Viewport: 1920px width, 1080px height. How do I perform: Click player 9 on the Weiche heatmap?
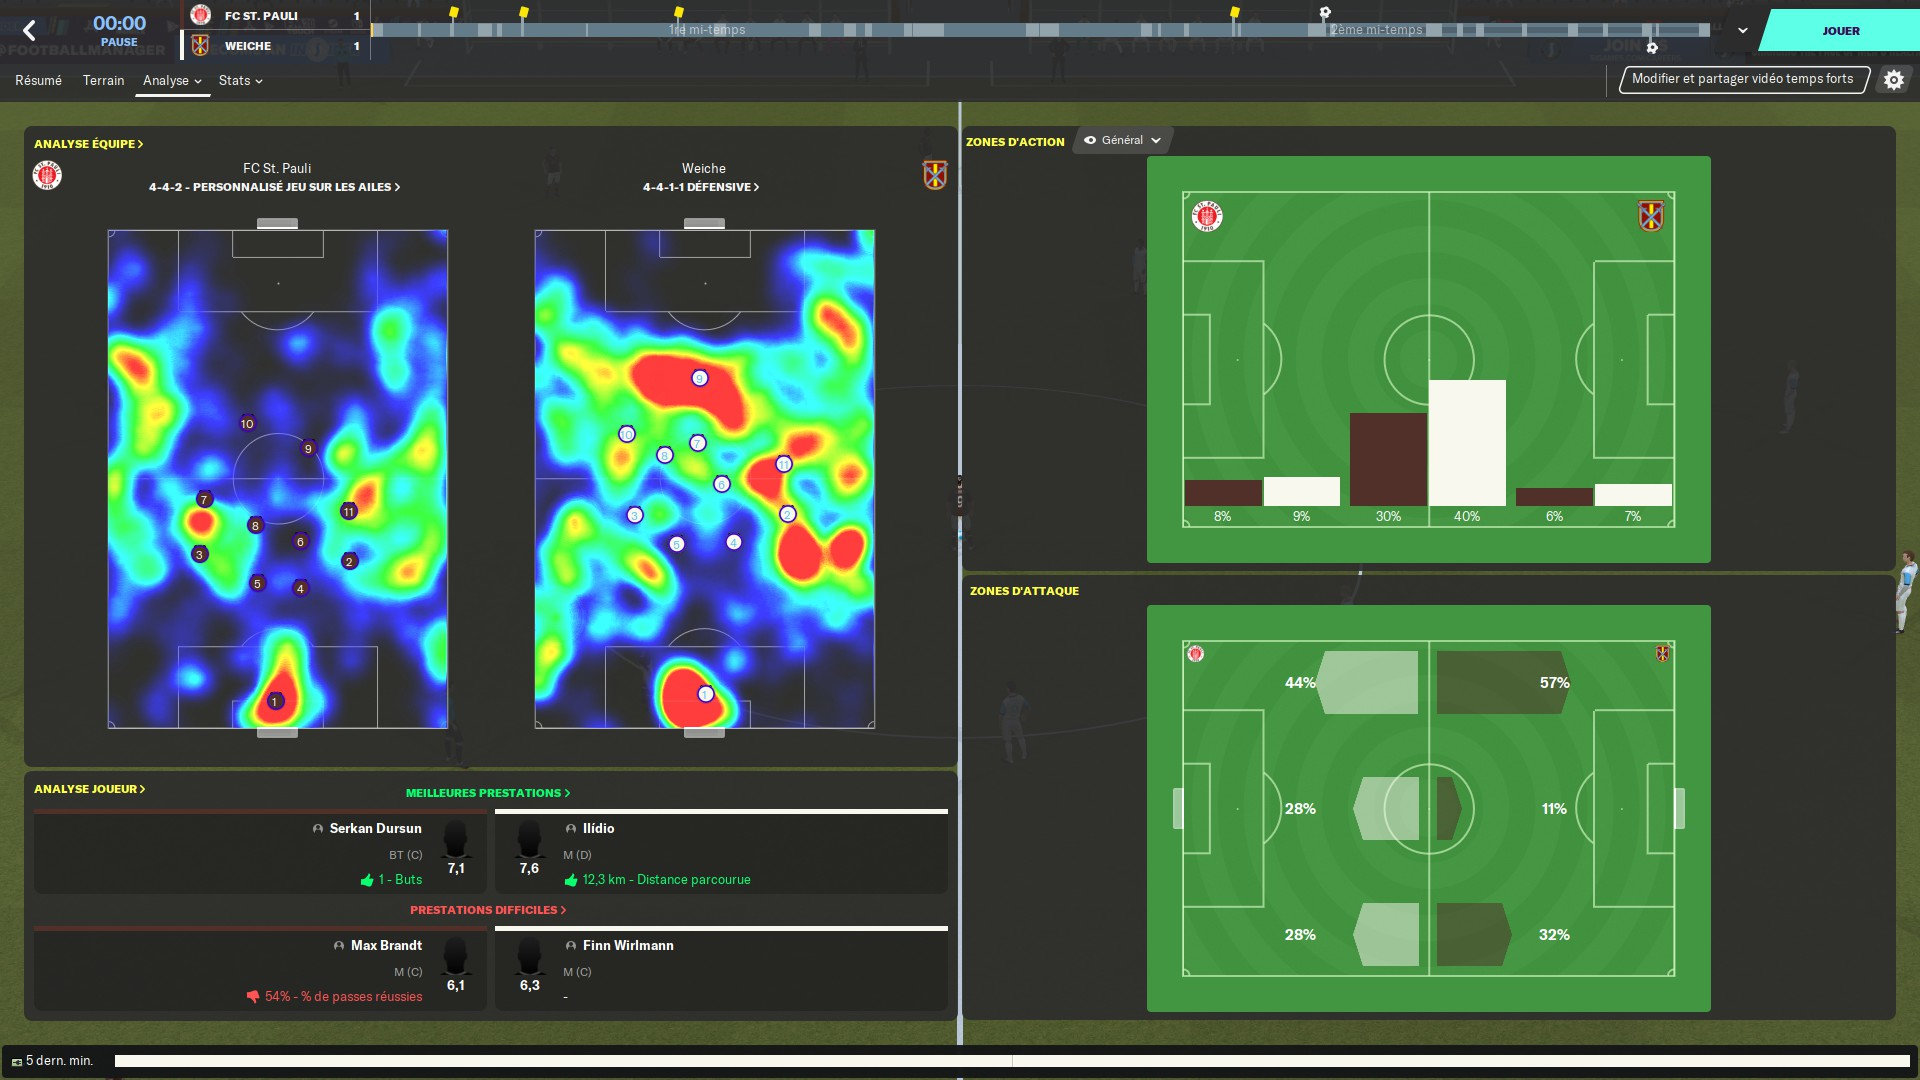(x=699, y=378)
